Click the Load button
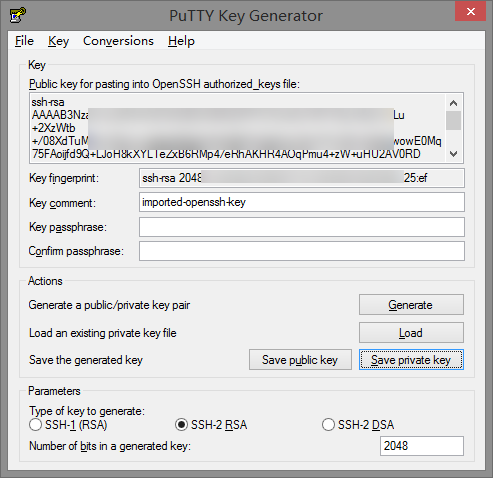 pos(411,332)
